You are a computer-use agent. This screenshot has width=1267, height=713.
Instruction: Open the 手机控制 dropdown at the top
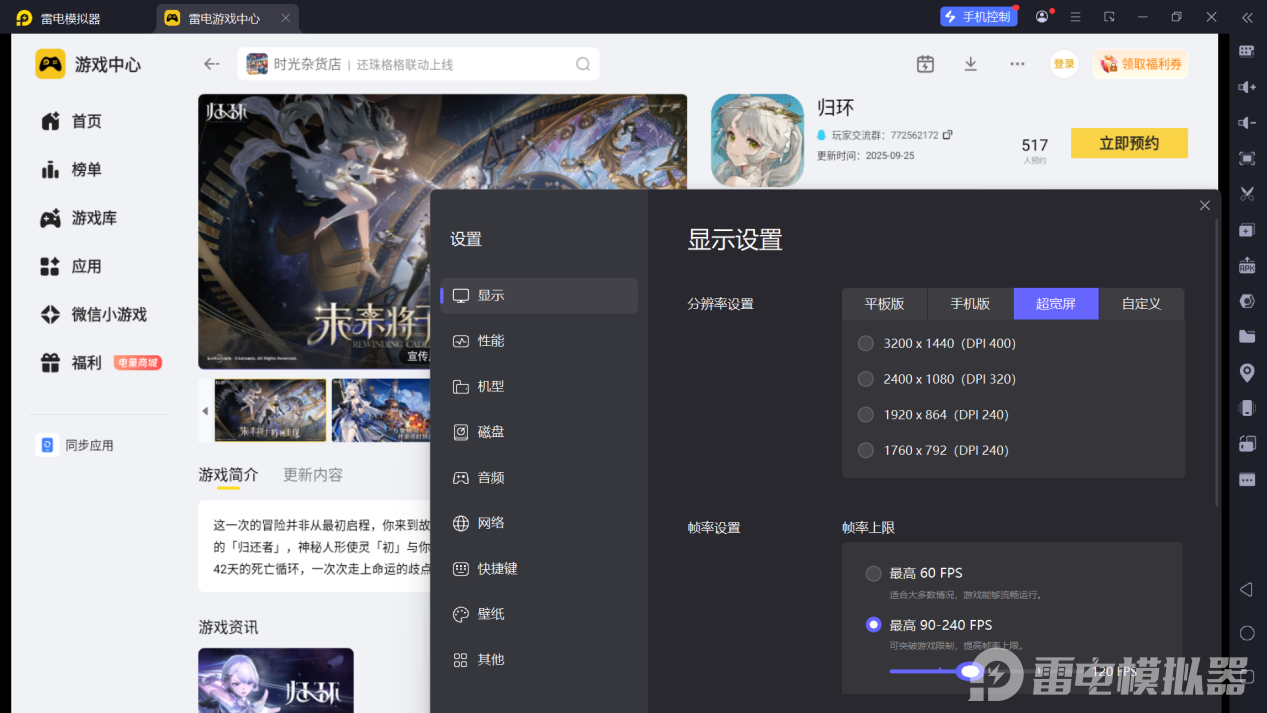coord(978,16)
